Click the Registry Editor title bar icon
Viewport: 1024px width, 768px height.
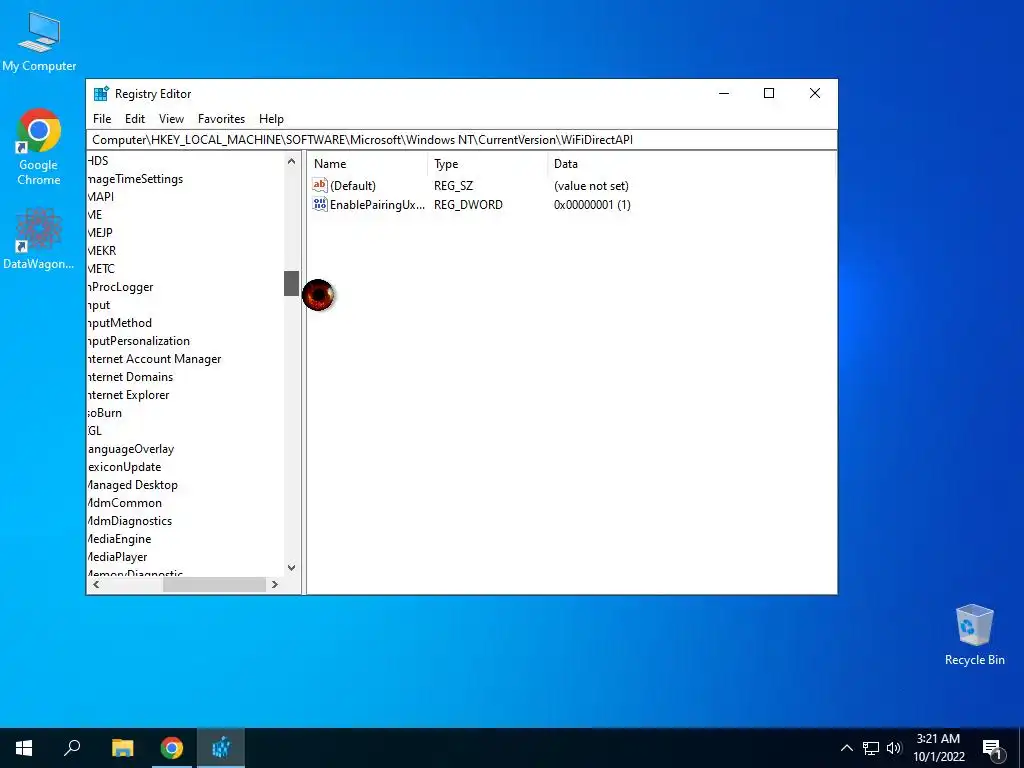(x=101, y=93)
